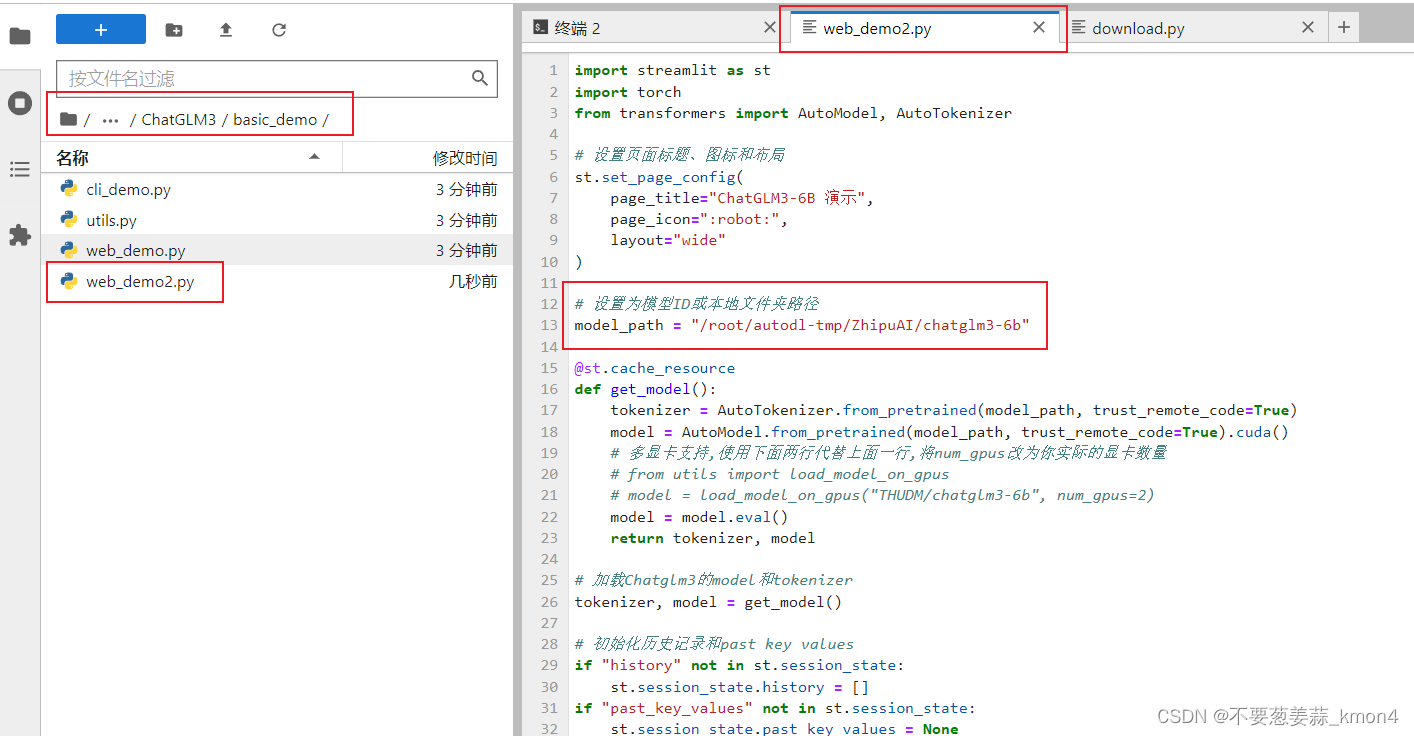Screen dimensions: 1414x736
Task: Click the Python icon beside utils.py
Action: click(69, 220)
